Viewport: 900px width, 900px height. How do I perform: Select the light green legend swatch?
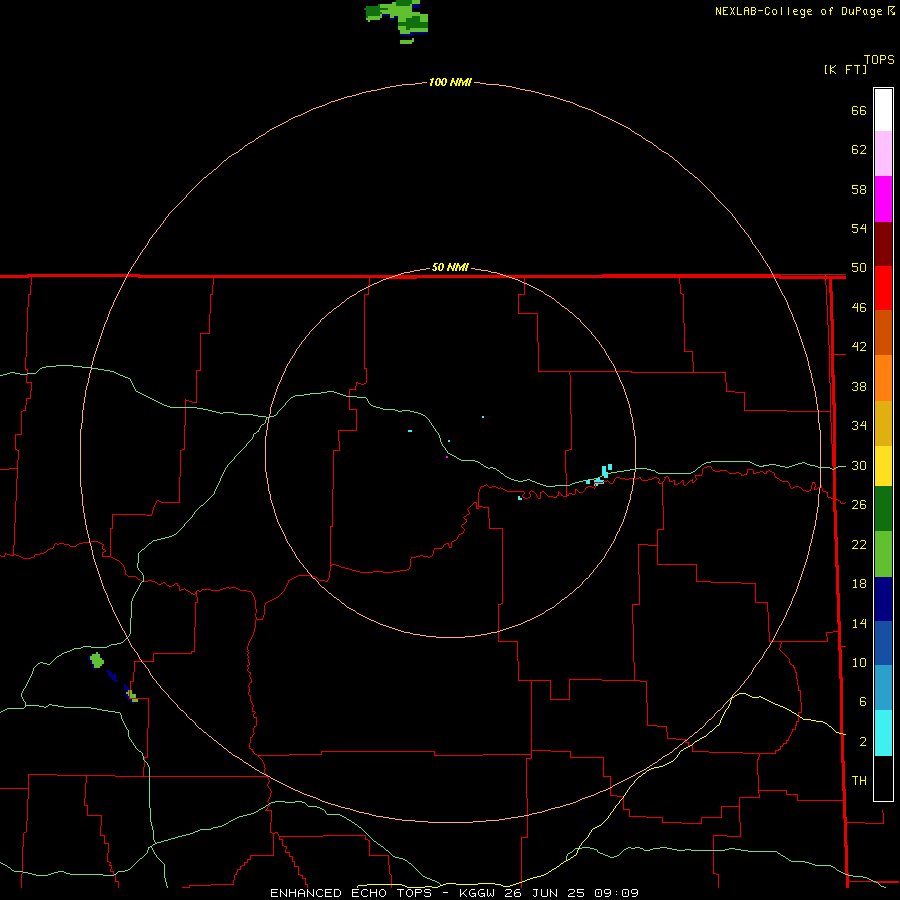coord(883,554)
